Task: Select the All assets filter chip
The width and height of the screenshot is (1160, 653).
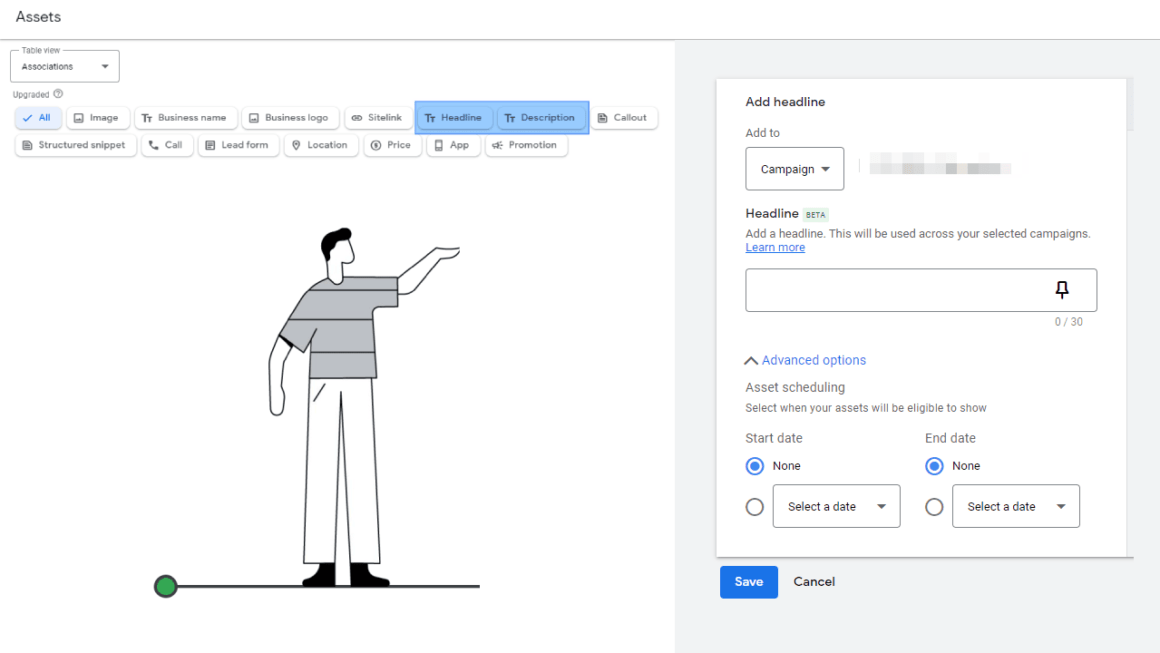Action: pyautogui.click(x=38, y=118)
